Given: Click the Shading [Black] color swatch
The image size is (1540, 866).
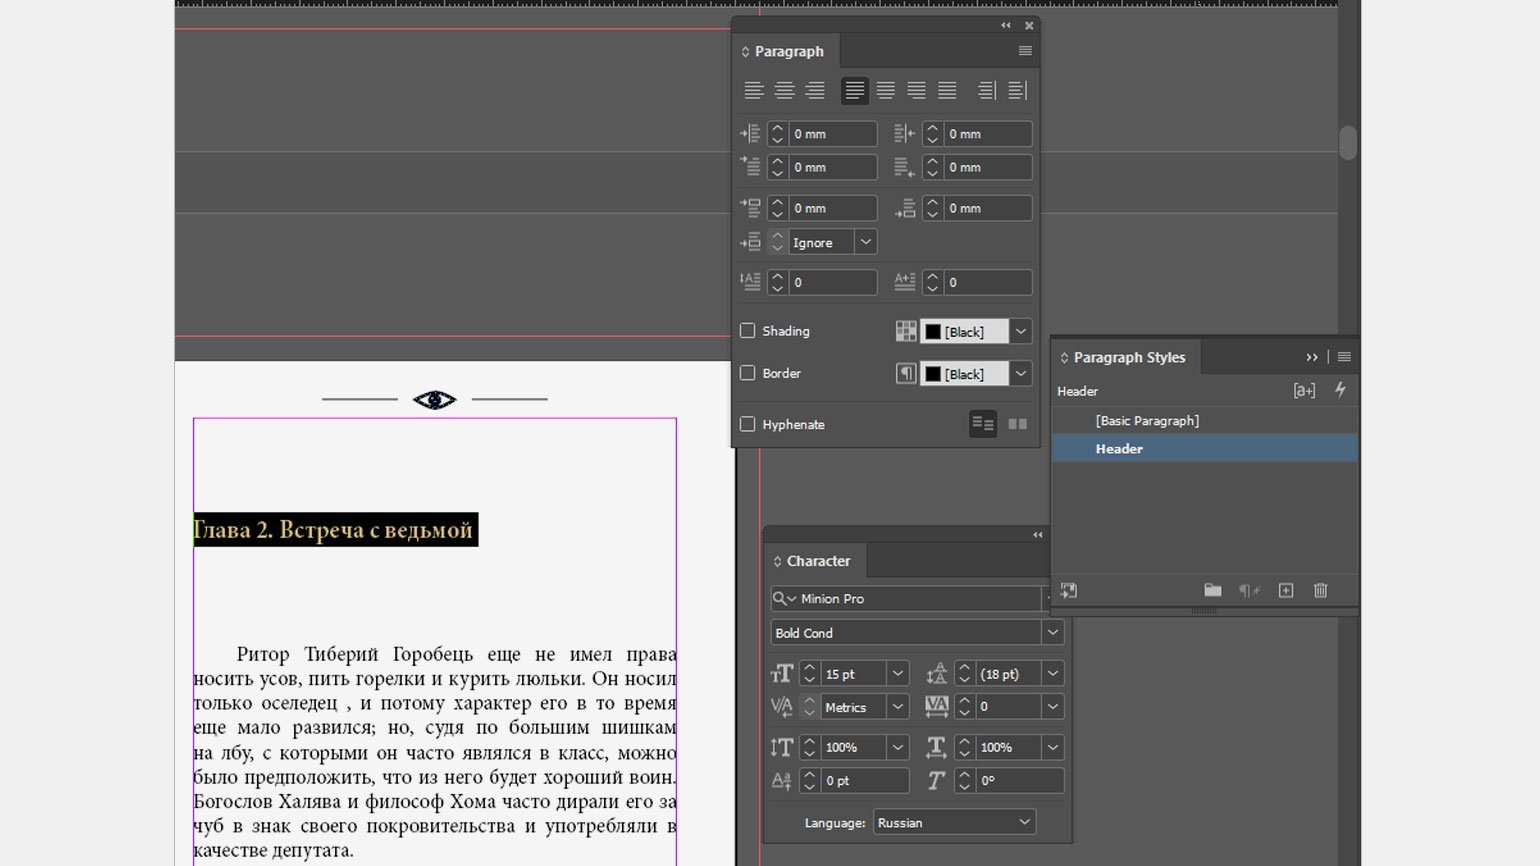Looking at the screenshot, I should coord(933,332).
